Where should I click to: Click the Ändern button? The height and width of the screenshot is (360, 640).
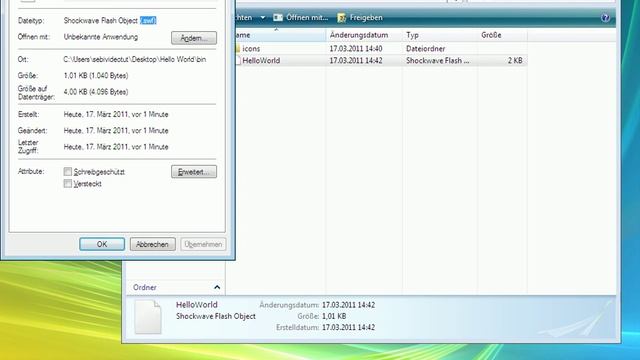coord(194,38)
